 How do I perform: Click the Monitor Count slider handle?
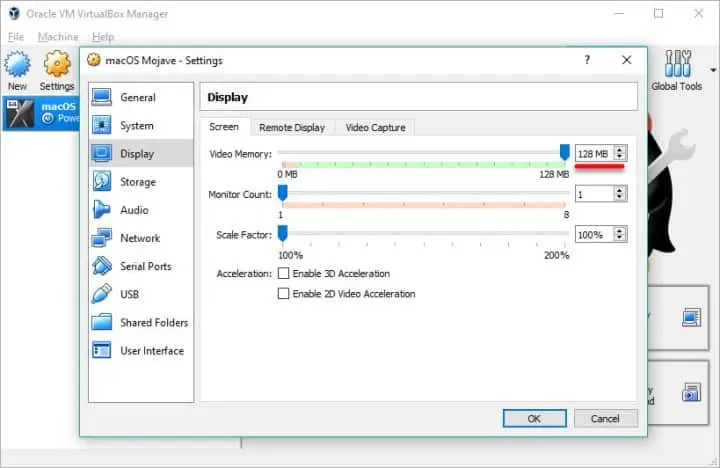283,193
